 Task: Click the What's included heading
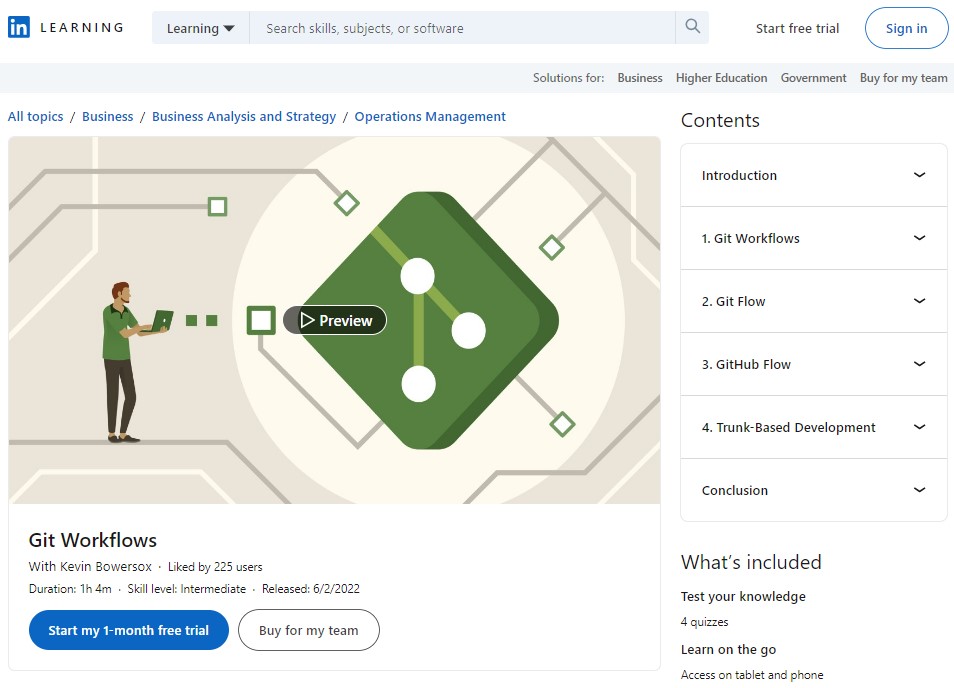[x=751, y=562]
